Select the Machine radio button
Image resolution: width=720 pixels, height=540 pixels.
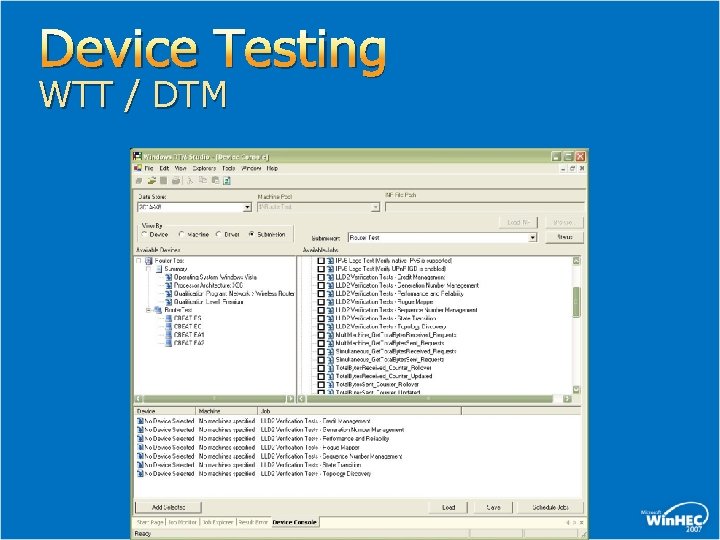coord(181,235)
